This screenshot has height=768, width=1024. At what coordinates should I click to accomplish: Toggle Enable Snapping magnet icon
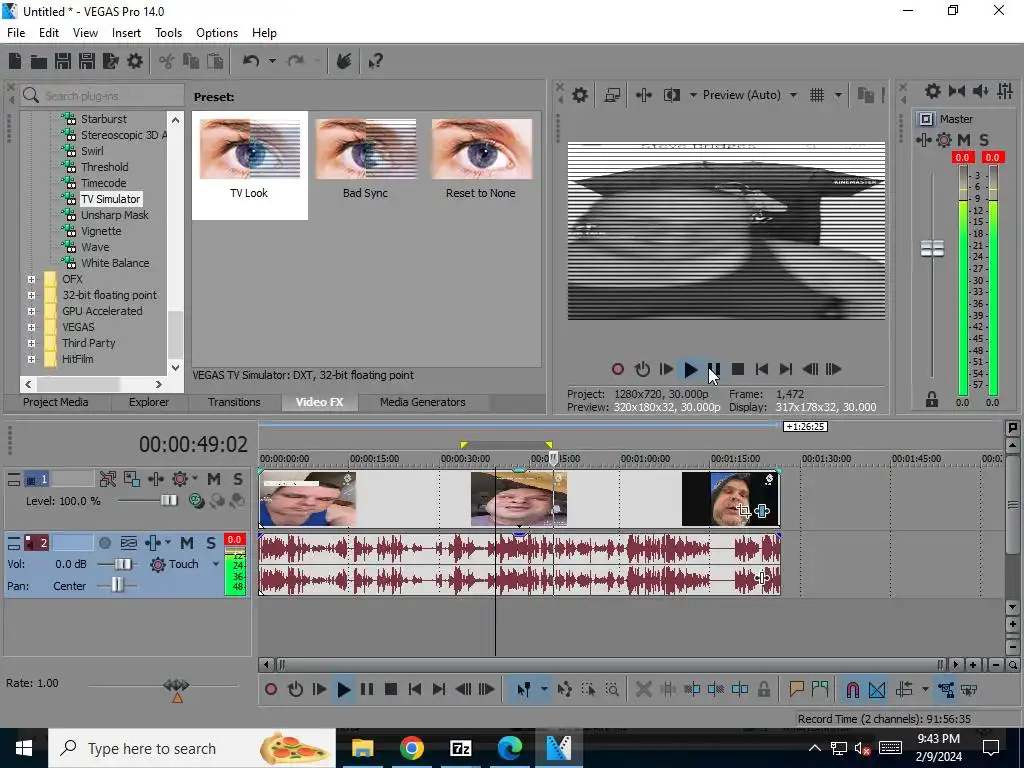pyautogui.click(x=852, y=689)
